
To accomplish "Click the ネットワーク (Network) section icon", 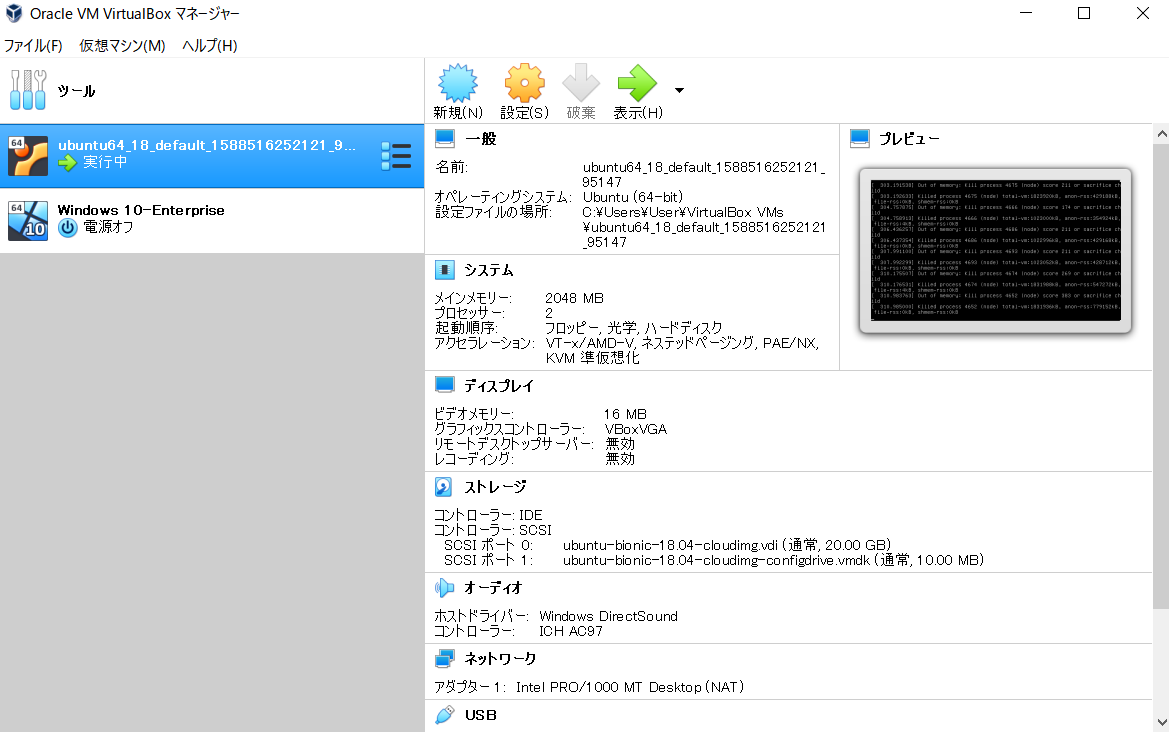I will [x=443, y=658].
